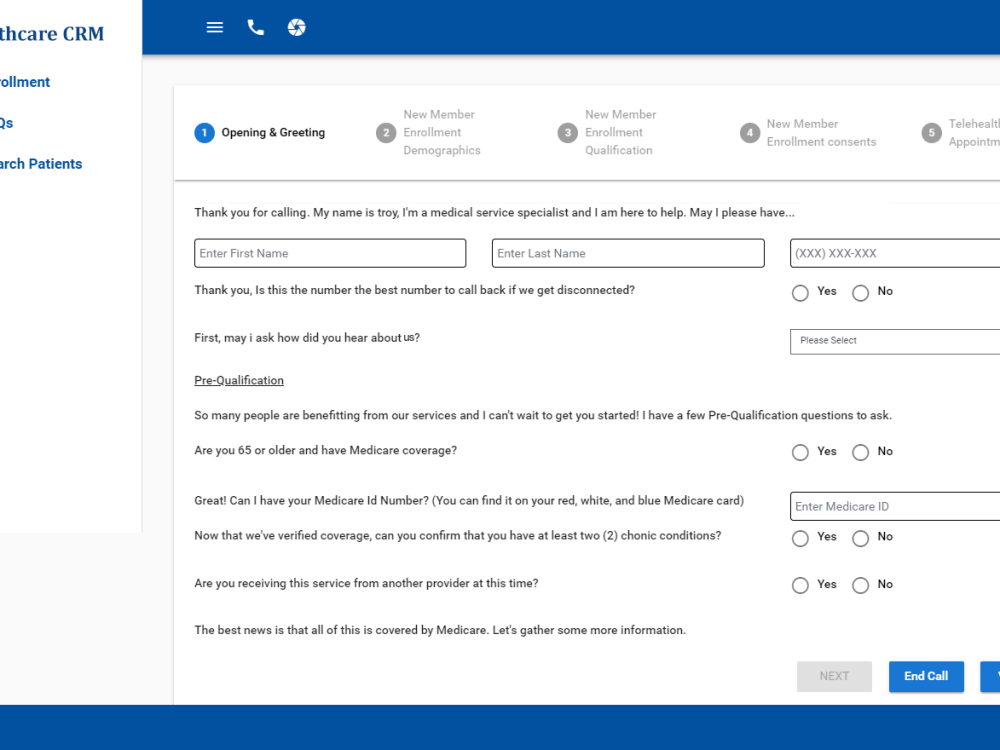Open the Enrollment sidebar link
Screen dimensions: 1000x750
(25, 82)
